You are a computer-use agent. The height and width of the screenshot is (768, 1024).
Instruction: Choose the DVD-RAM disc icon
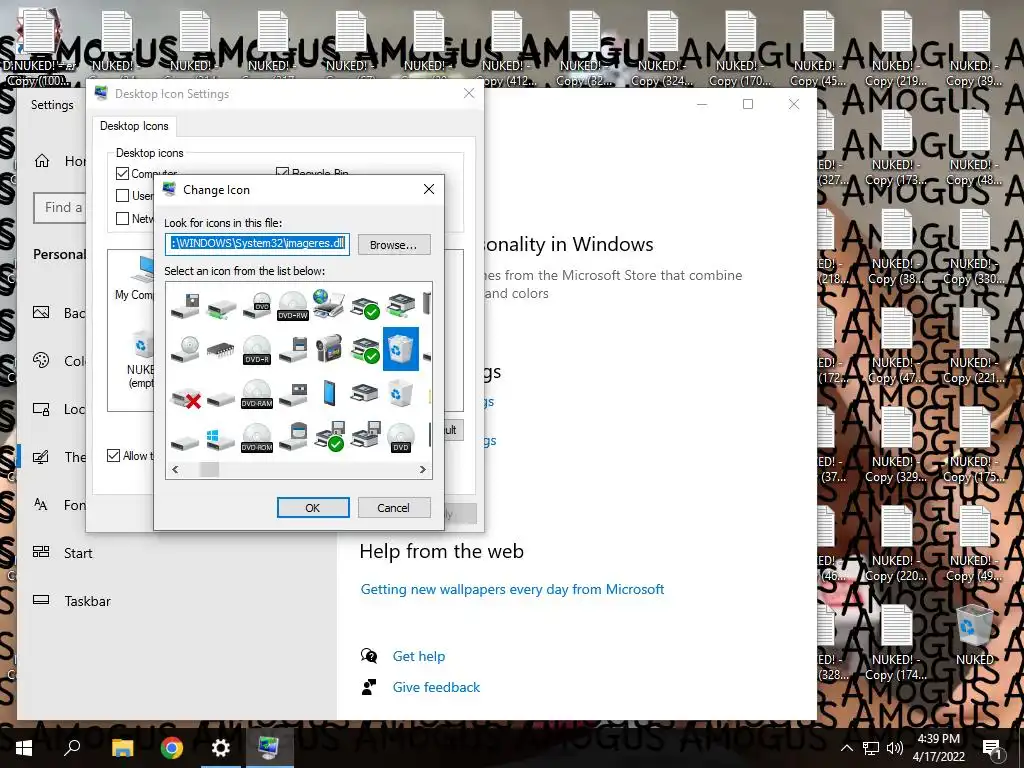coord(257,394)
